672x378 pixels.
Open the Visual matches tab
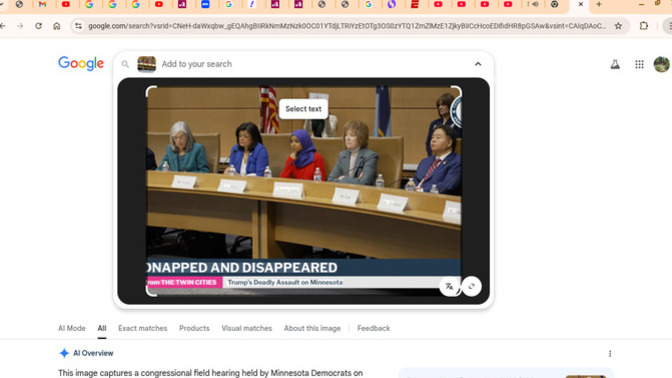[x=246, y=328]
